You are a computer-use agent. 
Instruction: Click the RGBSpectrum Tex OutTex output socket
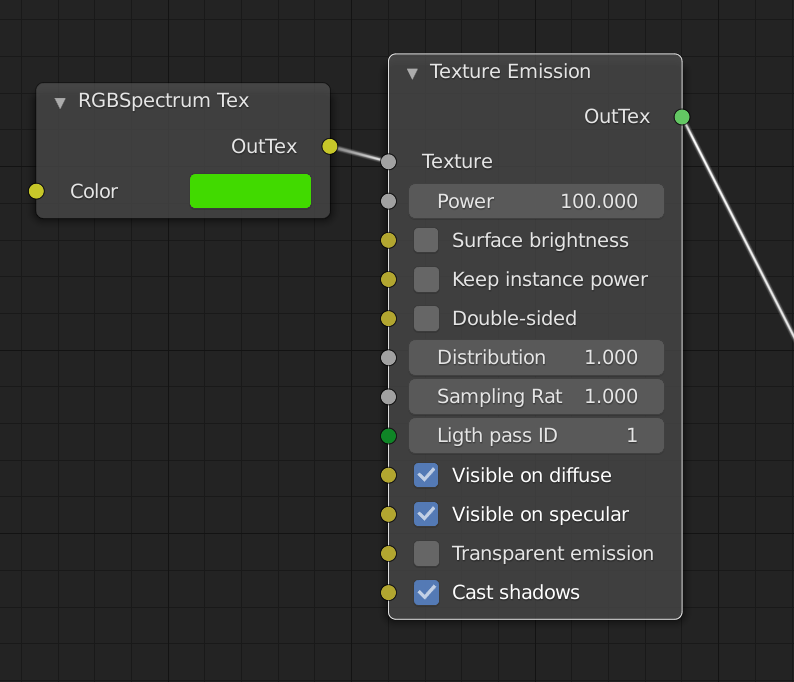pyautogui.click(x=330, y=147)
